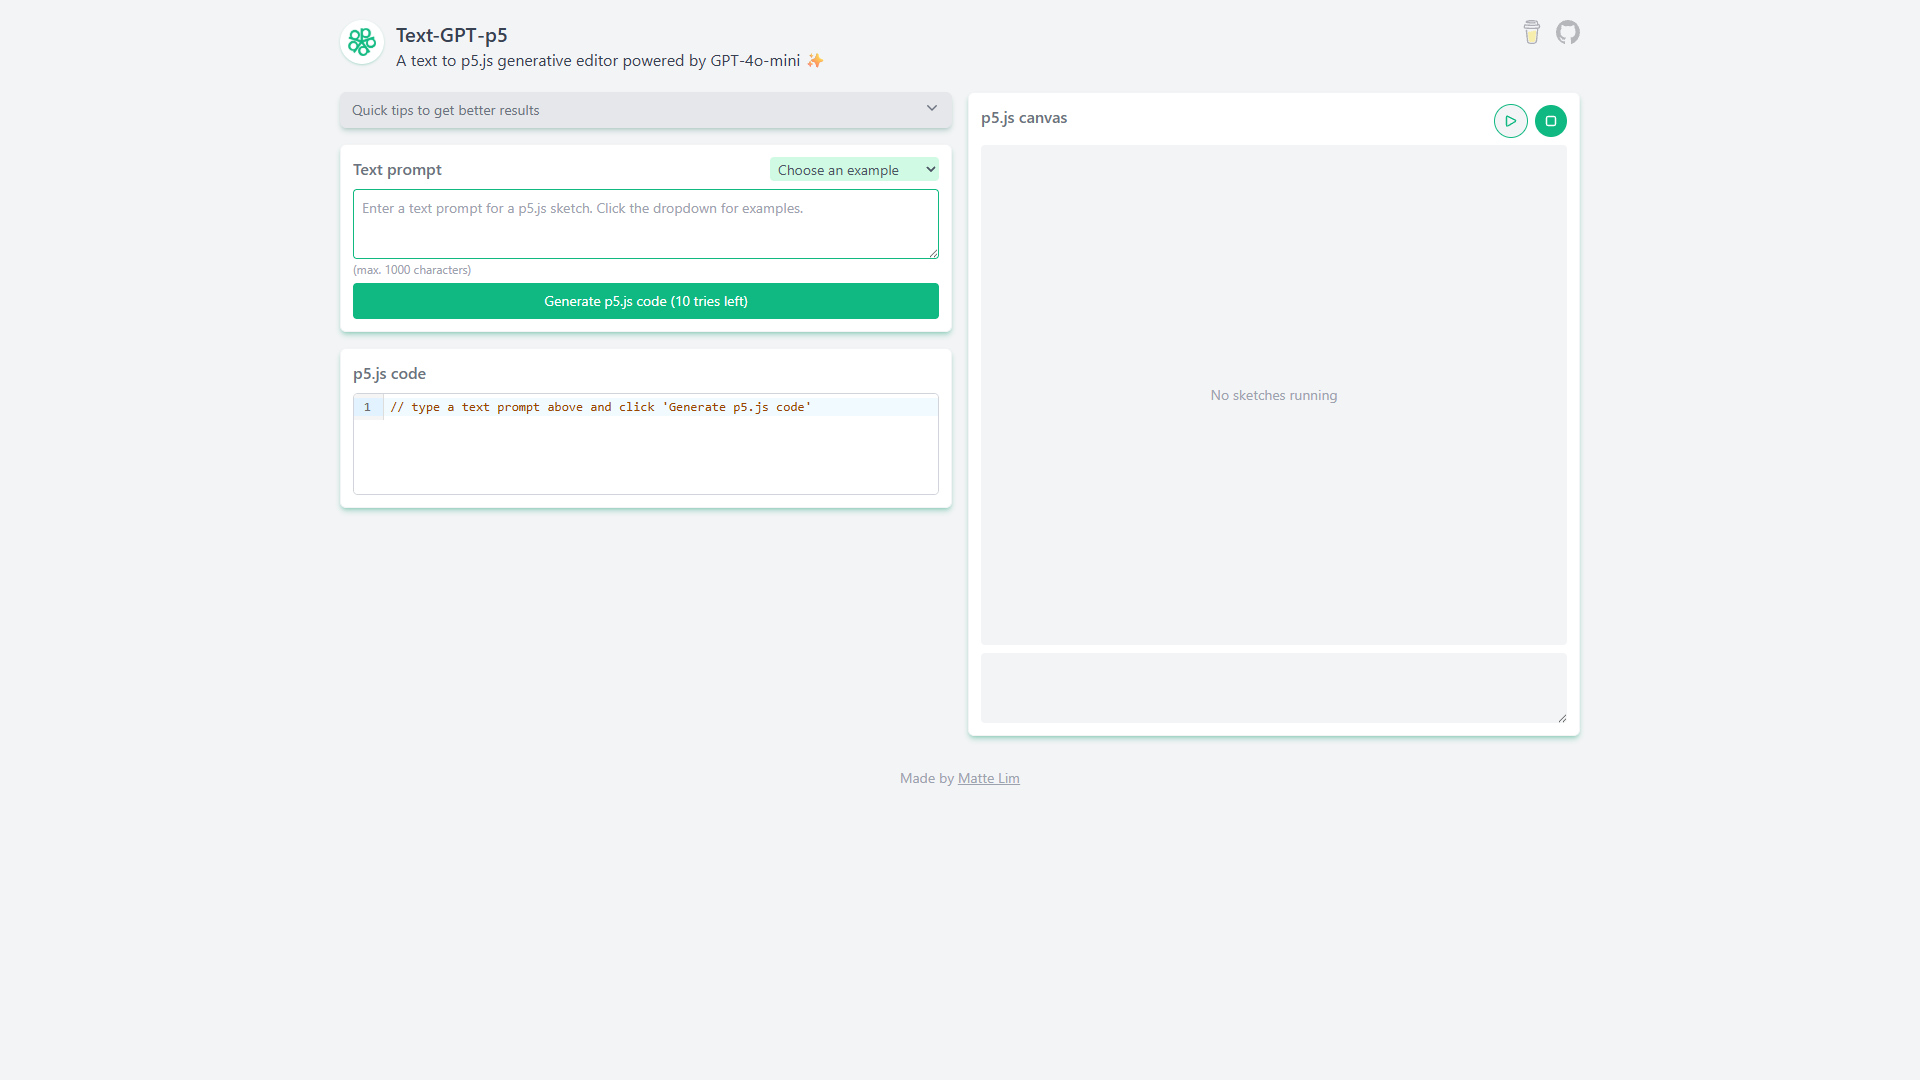Image resolution: width=1920 pixels, height=1080 pixels.
Task: Follow the Matte Lim link
Action: [x=989, y=778]
